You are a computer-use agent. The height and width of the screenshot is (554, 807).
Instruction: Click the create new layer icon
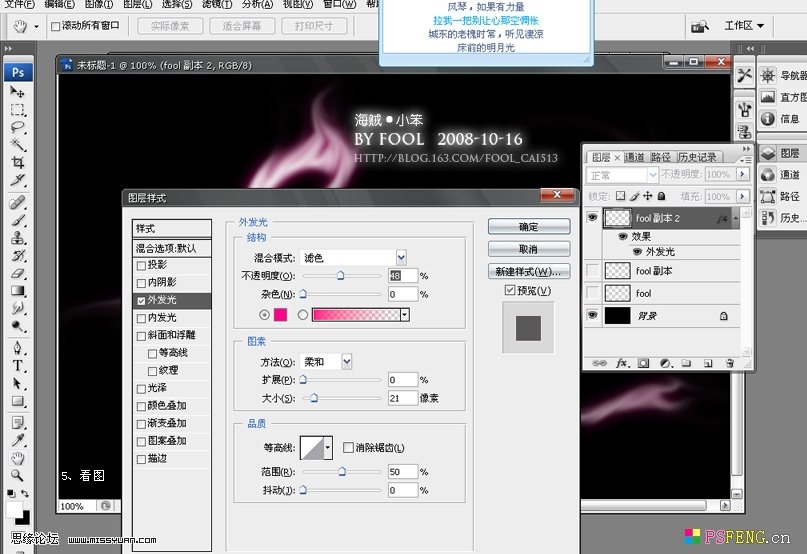[708, 363]
